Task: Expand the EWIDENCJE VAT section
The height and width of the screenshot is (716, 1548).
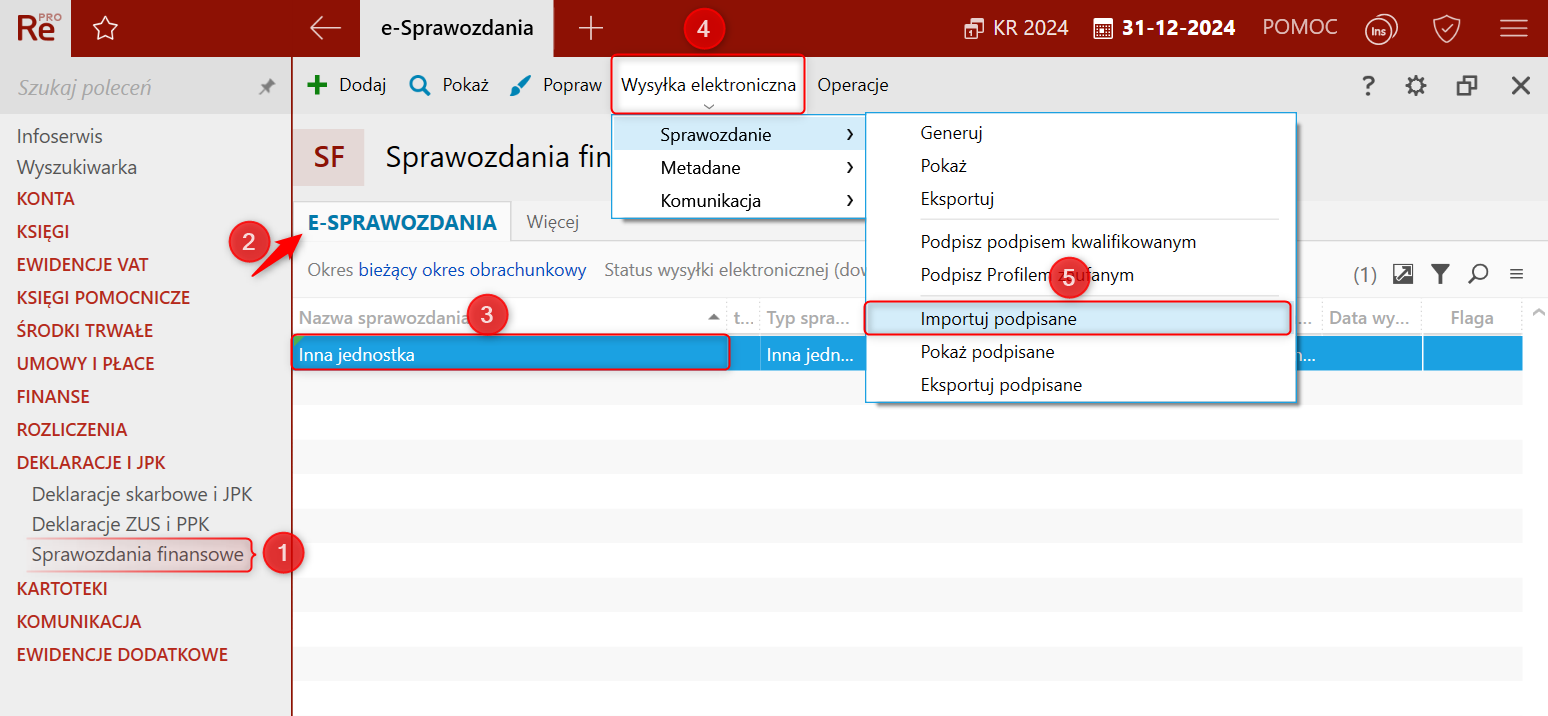Action: tap(82, 265)
